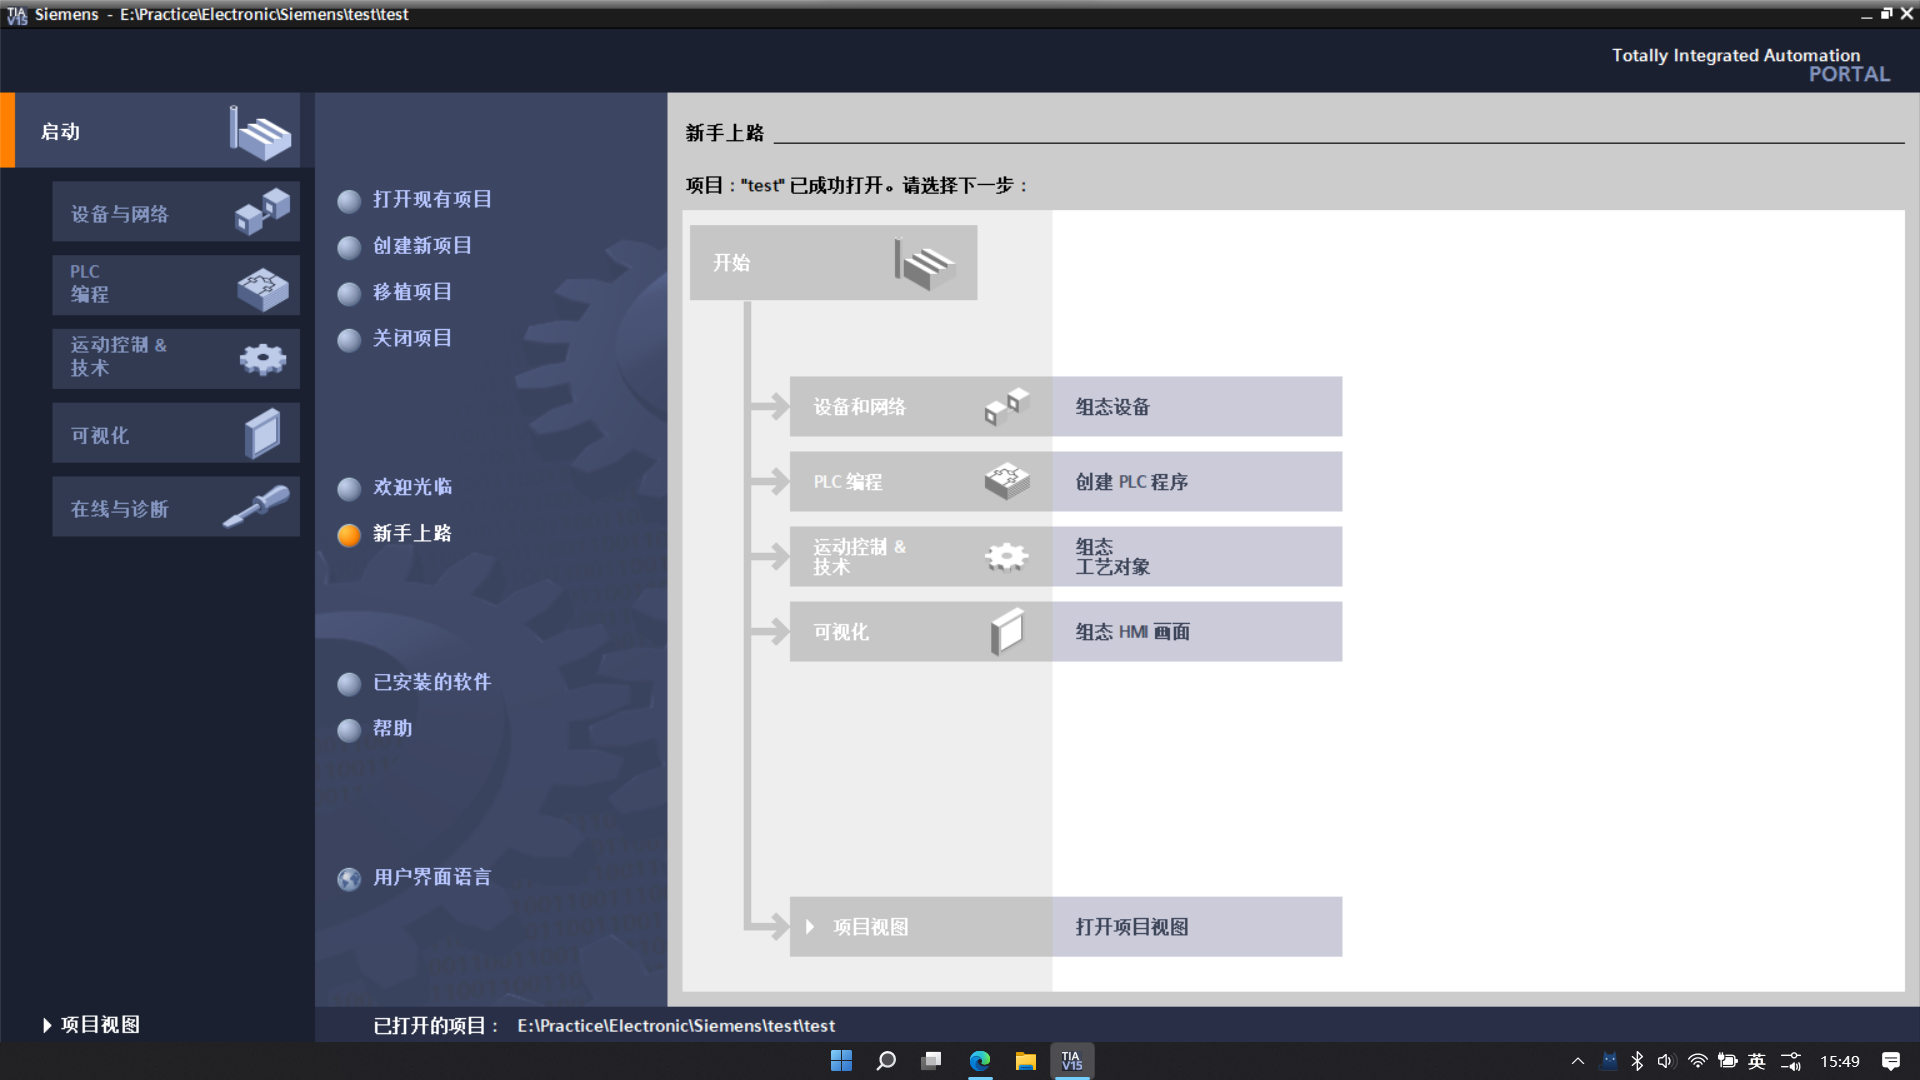Viewport: 1920px width, 1080px height.
Task: Click the triangle beside 项目视图 in workflow
Action: tap(810, 927)
